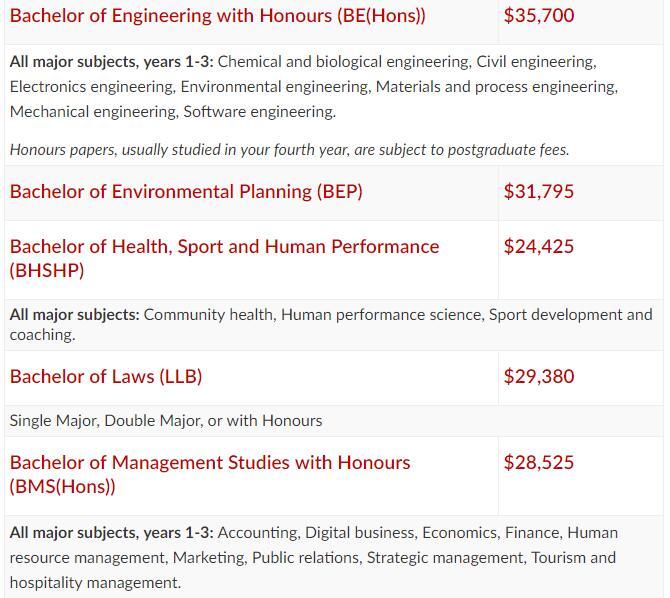Open Bachelor of Environmental Planning (BEP) link
The image size is (670, 598).
(186, 191)
